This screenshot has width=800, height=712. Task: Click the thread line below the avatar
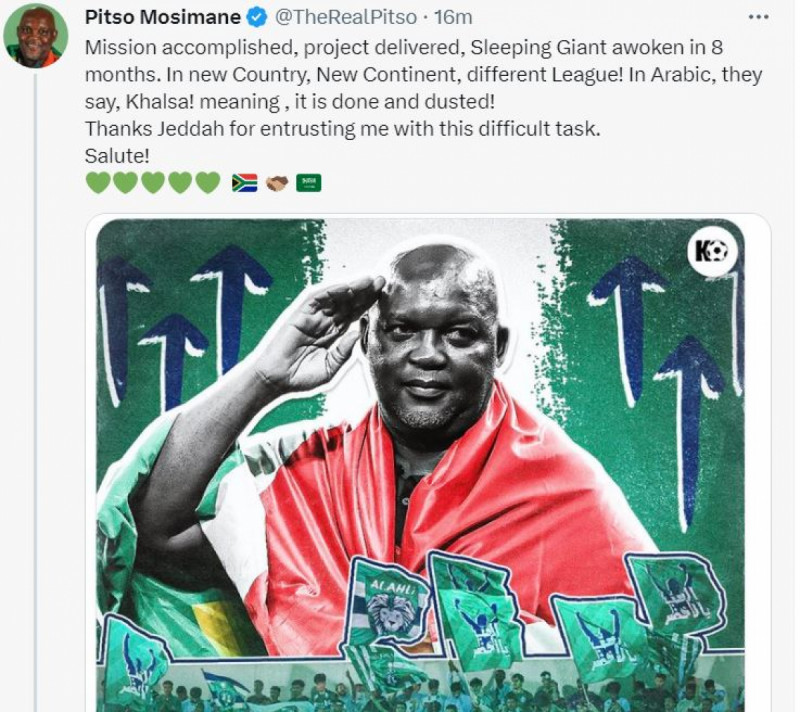click(x=35, y=393)
